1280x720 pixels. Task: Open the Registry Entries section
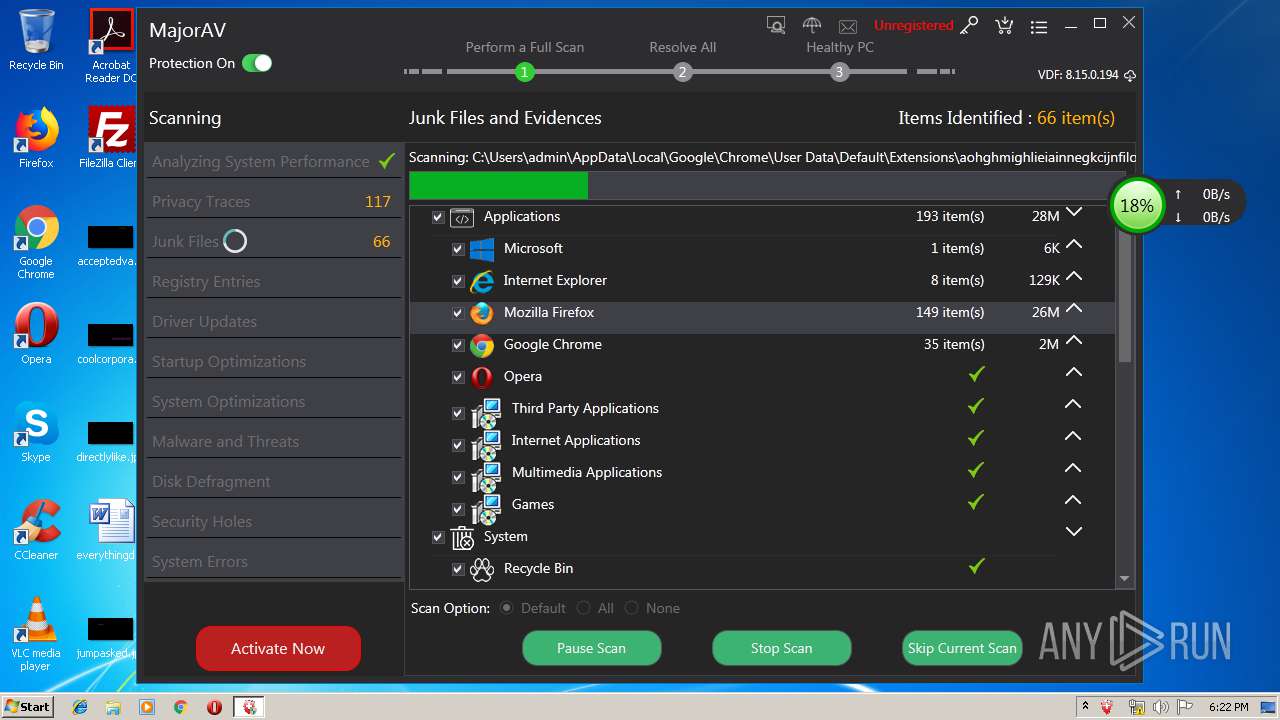[x=273, y=281]
